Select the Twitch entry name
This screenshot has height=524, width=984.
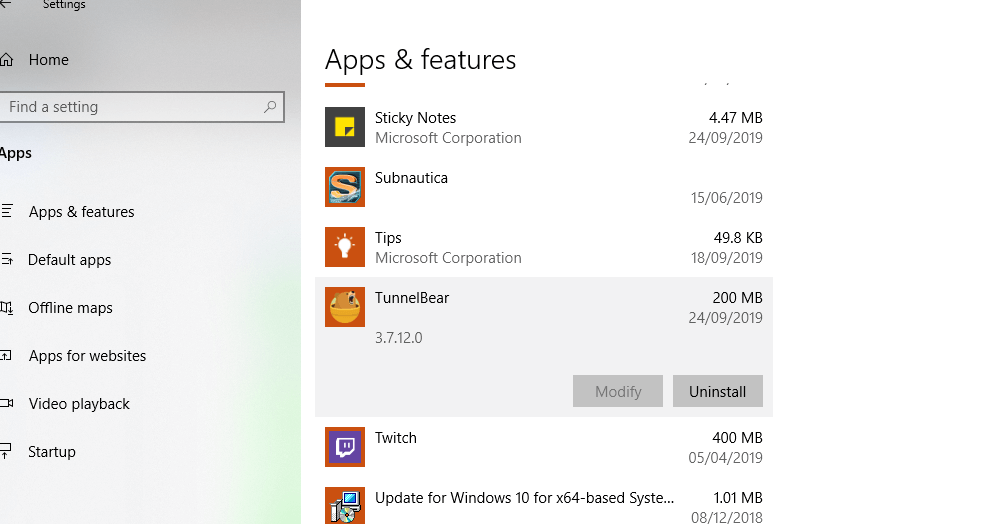[395, 438]
